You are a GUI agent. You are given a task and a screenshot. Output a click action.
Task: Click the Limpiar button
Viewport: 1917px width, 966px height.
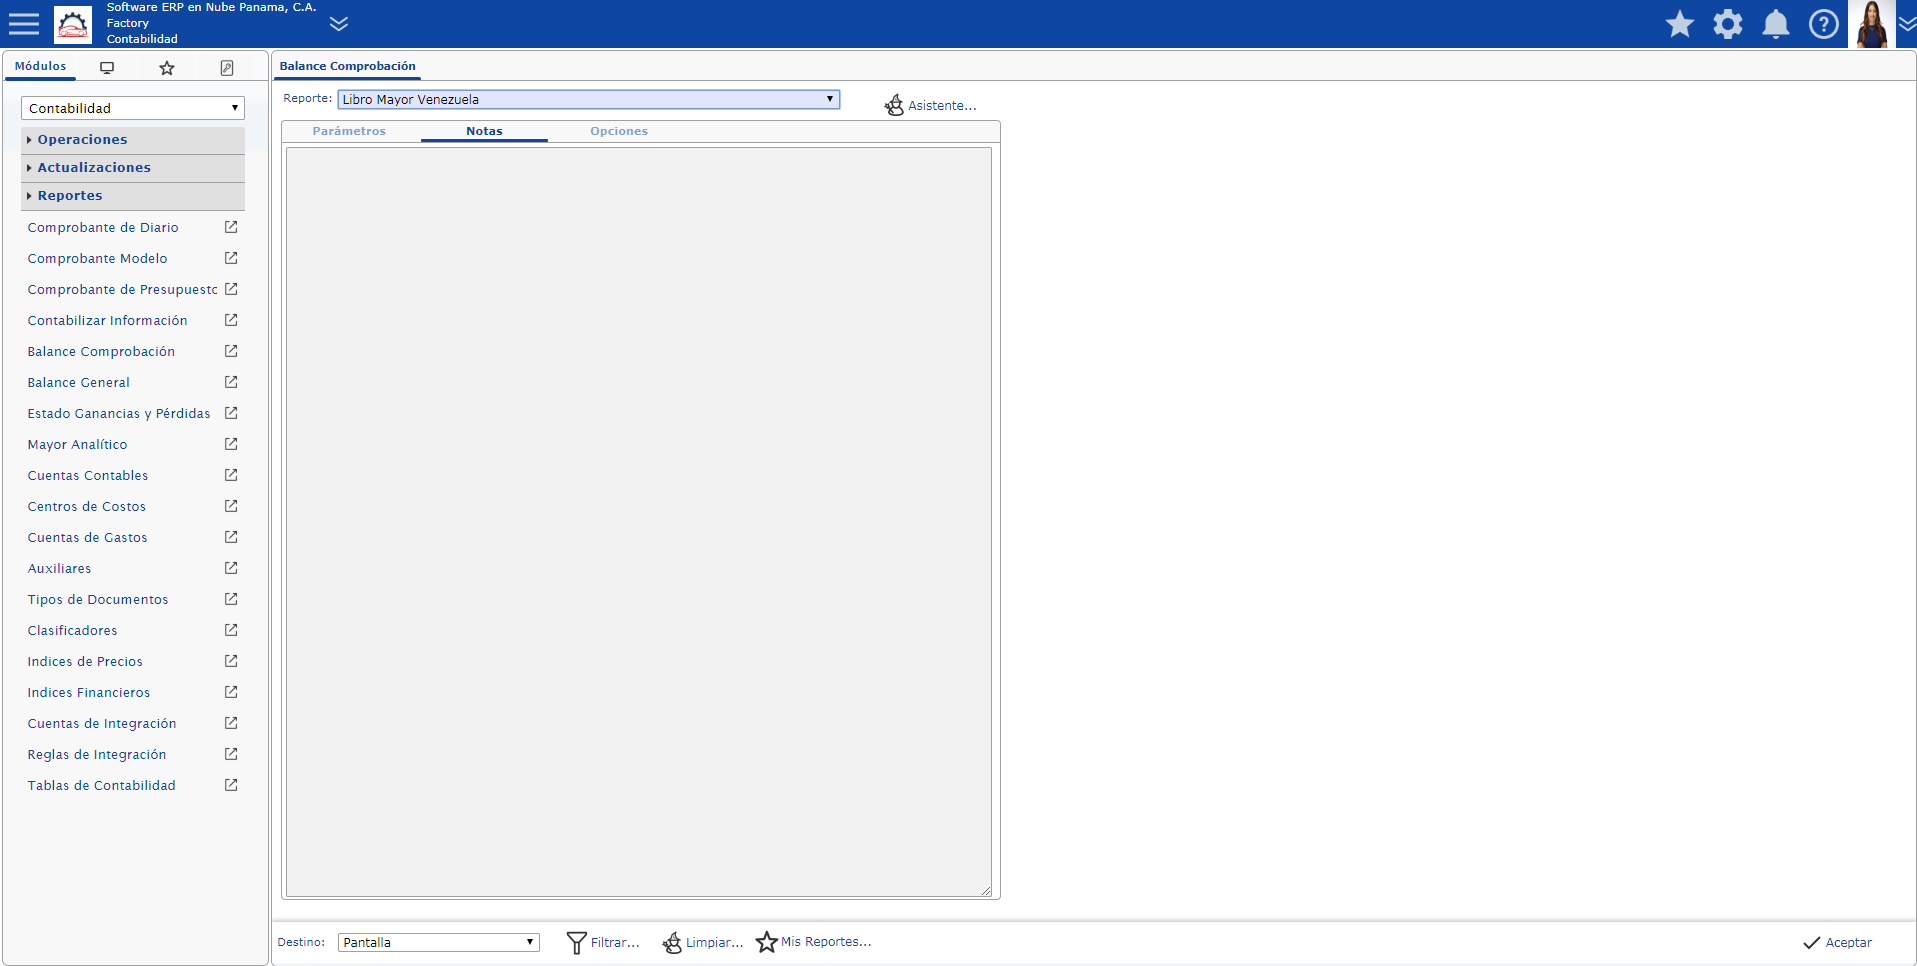pos(702,942)
